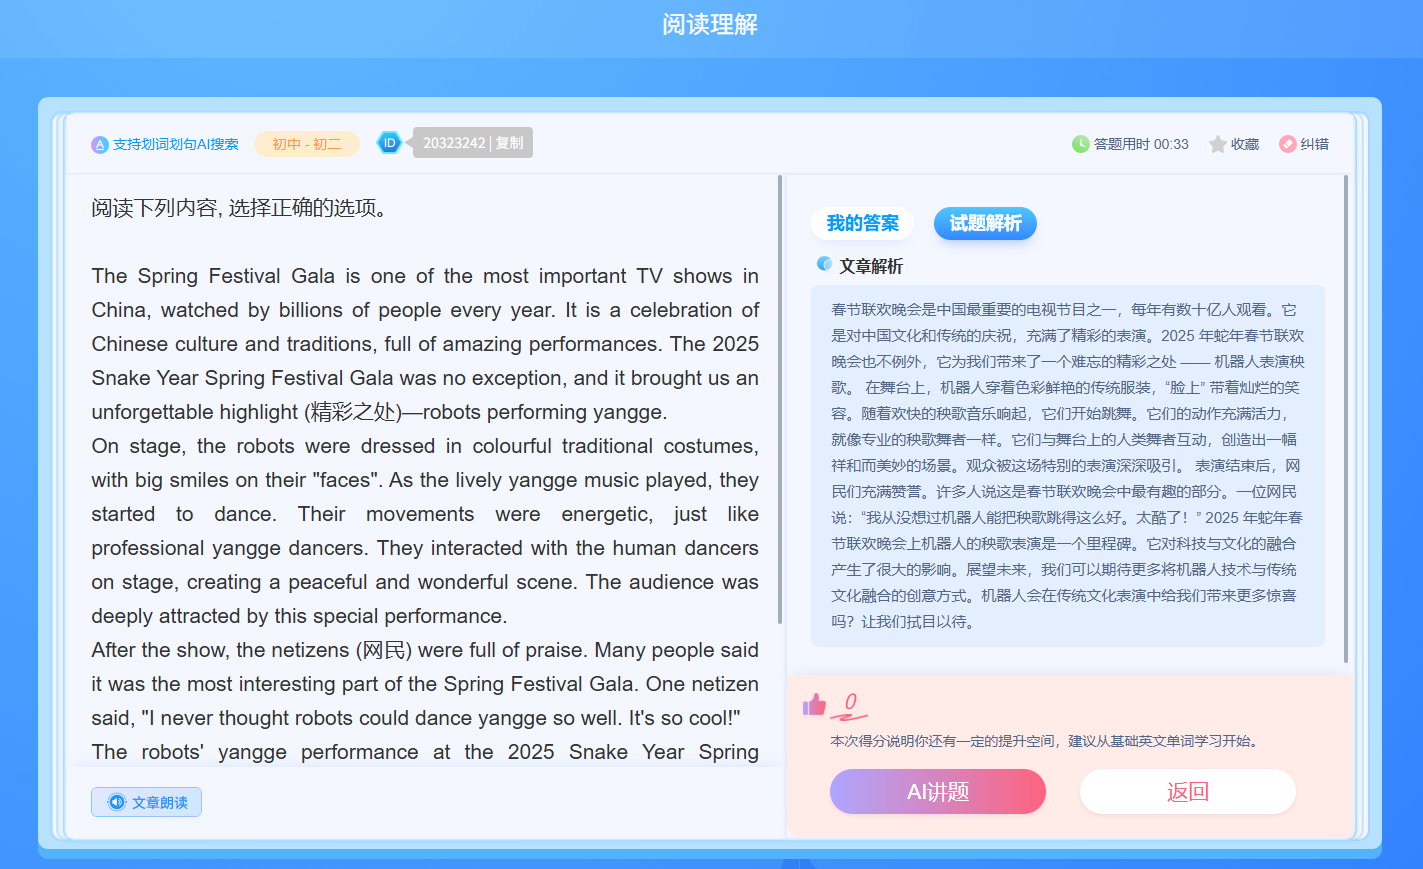The image size is (1423, 869).
Task: Play the passage audio with 文章朗读
Action: pyautogui.click(x=147, y=802)
